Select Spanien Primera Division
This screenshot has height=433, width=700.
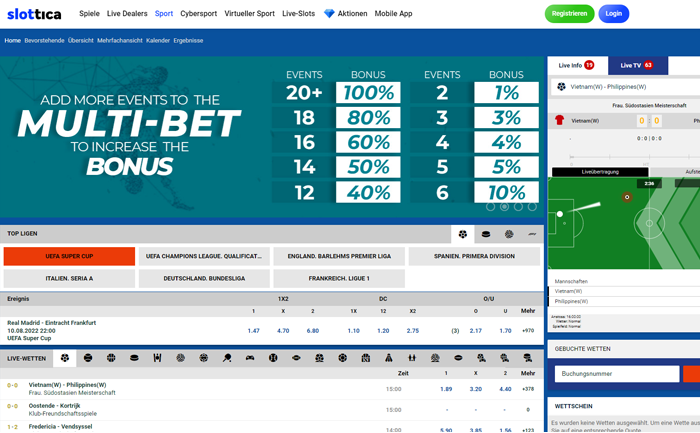coord(474,256)
